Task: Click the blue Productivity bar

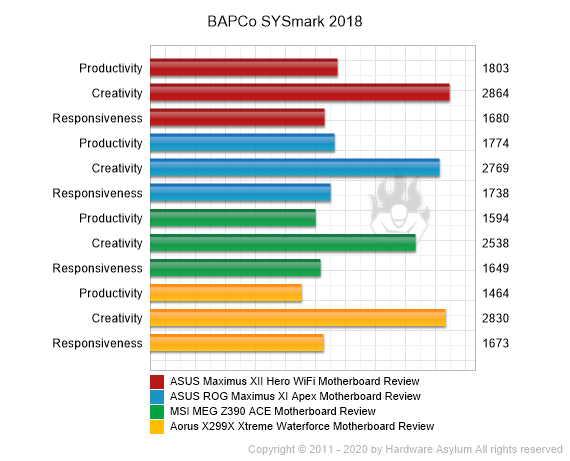Action: click(x=242, y=143)
